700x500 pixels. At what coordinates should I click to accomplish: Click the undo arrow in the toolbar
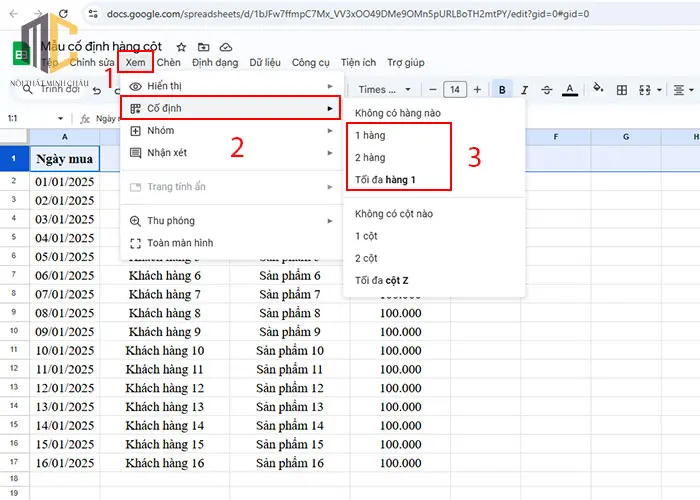point(97,91)
